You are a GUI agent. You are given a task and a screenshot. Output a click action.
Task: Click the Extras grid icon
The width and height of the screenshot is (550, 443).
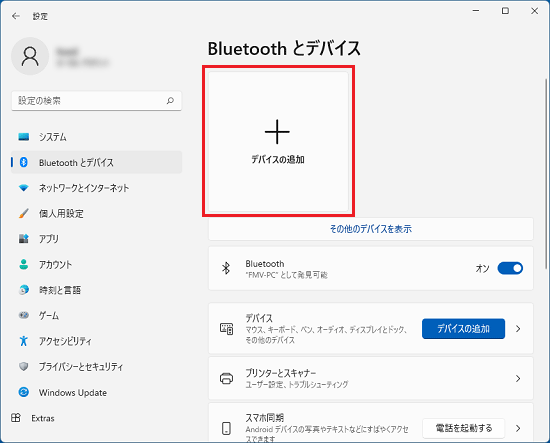coord(16,418)
